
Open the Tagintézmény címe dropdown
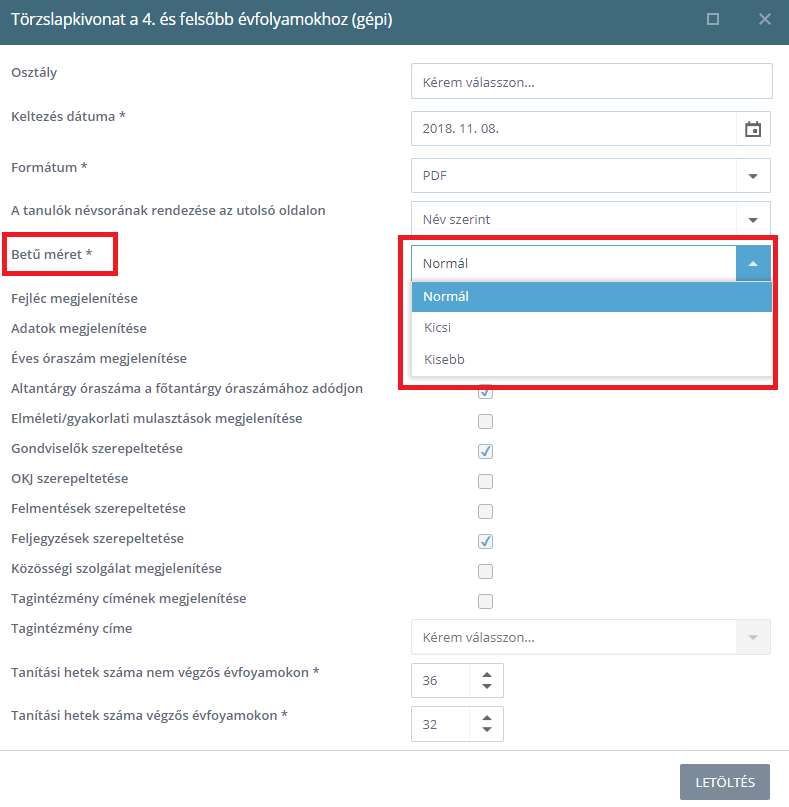pyautogui.click(x=590, y=637)
